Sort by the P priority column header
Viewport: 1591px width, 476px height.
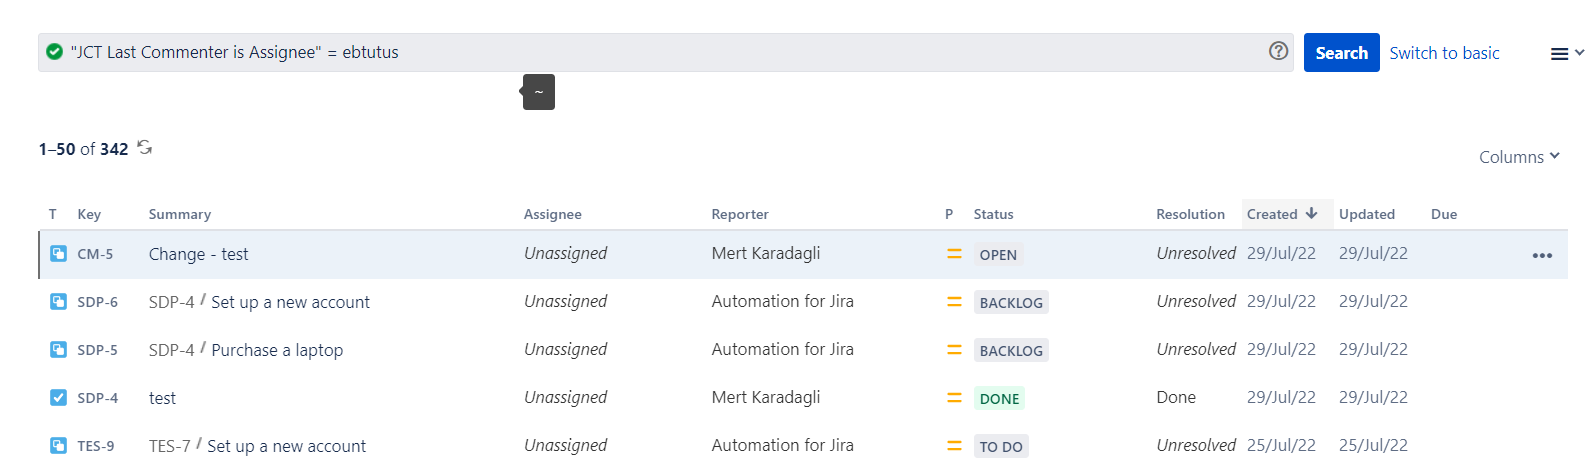tap(949, 214)
